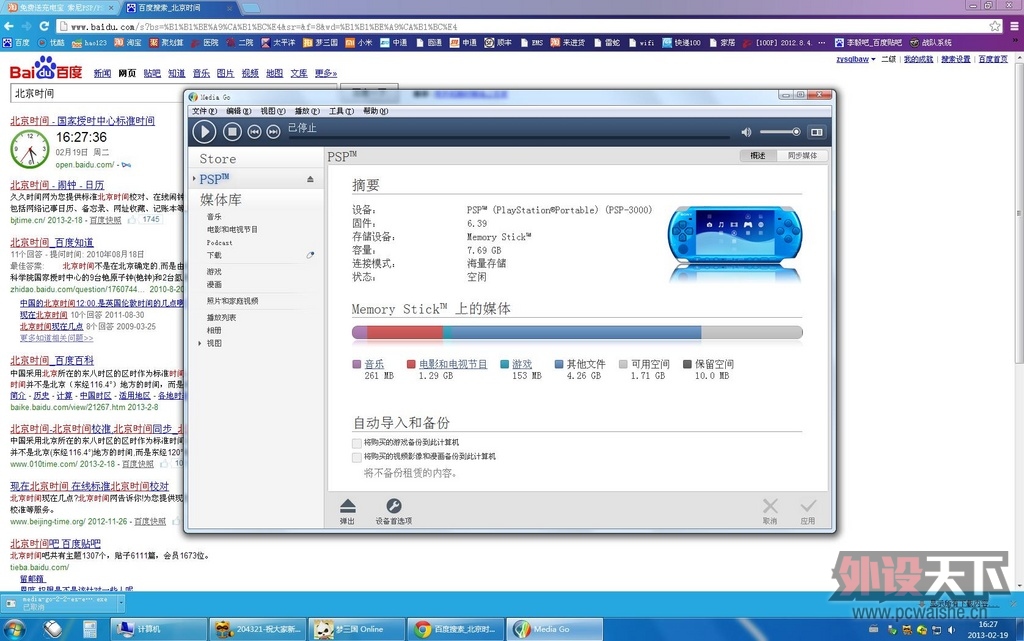
Task: Open 计算机 taskbar item
Action: [x=159, y=629]
